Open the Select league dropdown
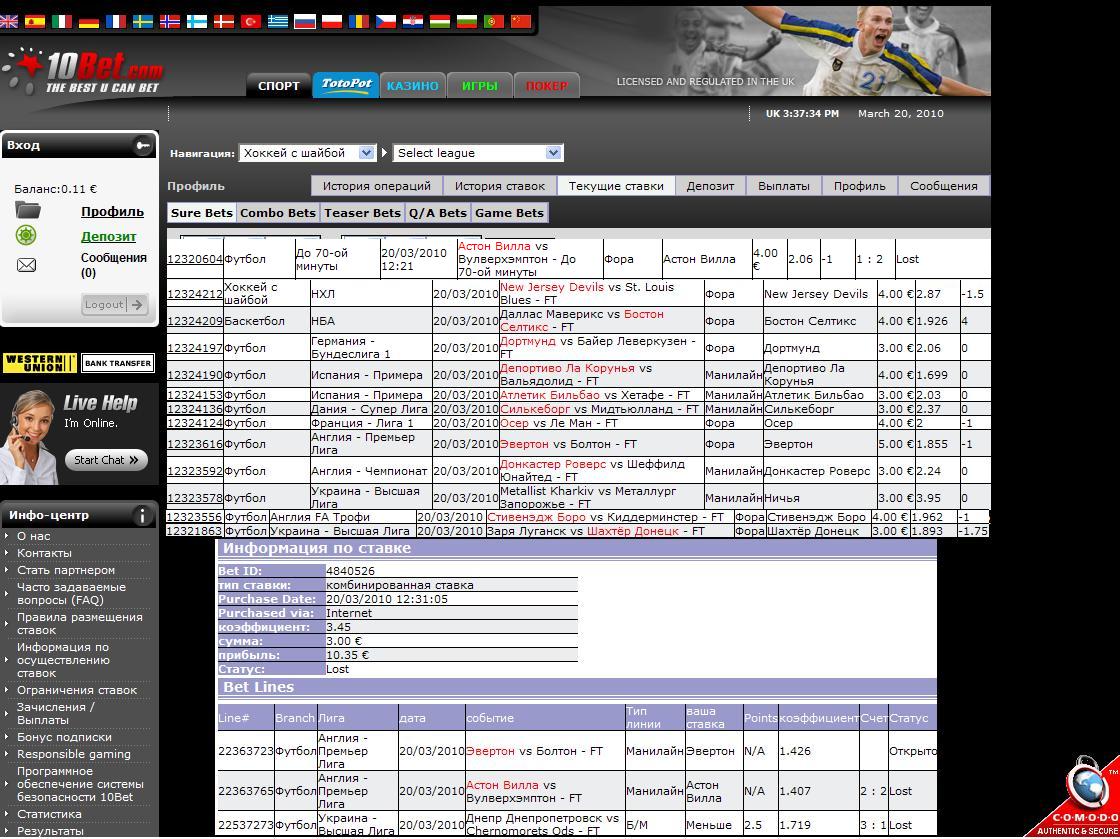The height and width of the screenshot is (839, 1120). pos(478,153)
